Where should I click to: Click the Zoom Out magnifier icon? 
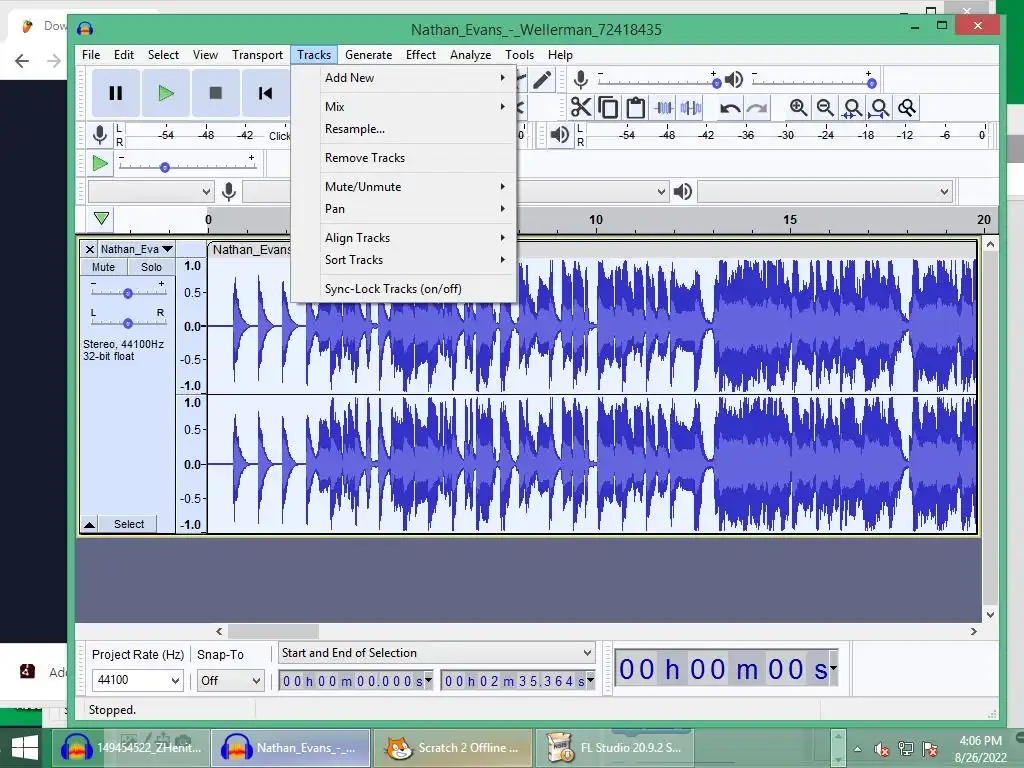pos(825,108)
